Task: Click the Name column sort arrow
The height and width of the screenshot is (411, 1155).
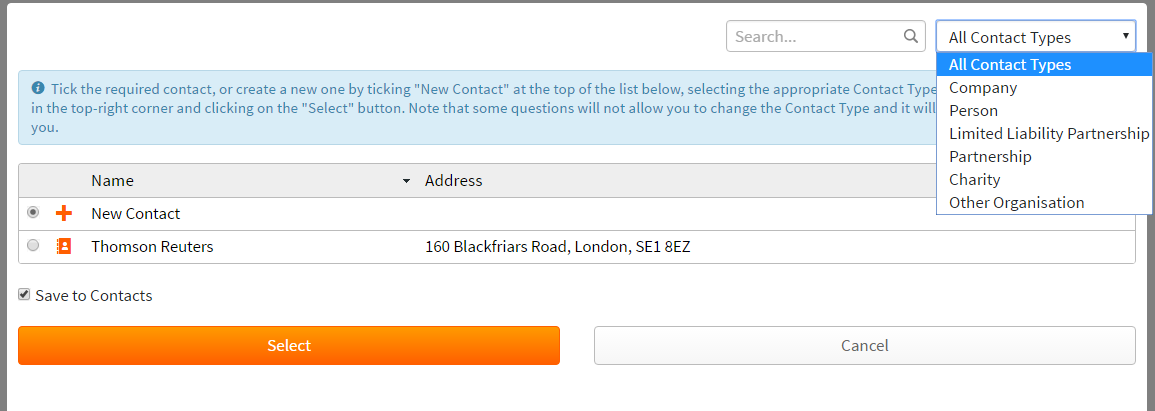Action: [406, 181]
